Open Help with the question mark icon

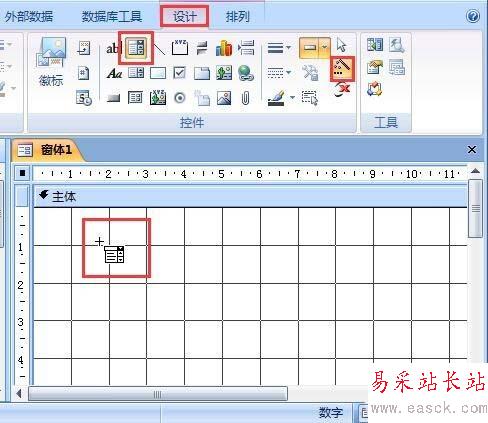coord(473,16)
